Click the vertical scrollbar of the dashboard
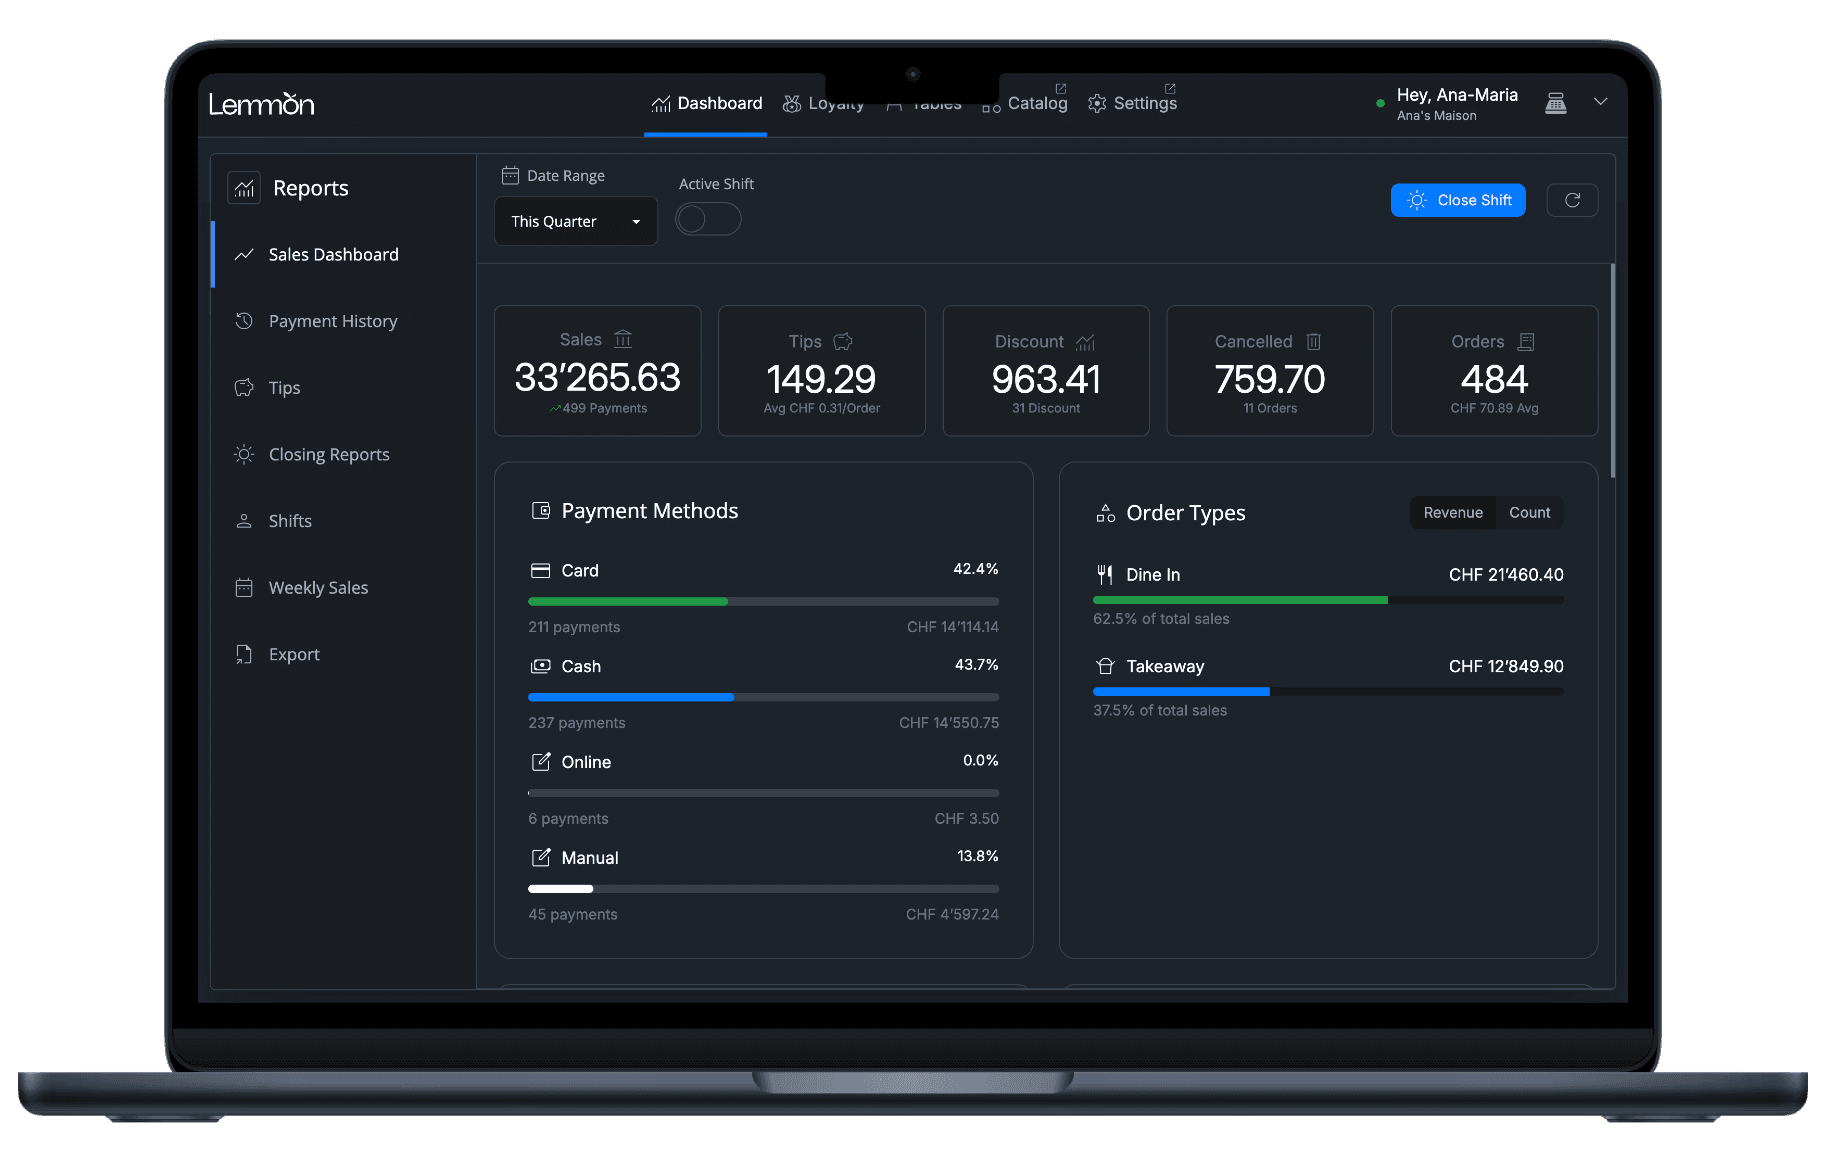The image size is (1842, 1165). click(x=1613, y=370)
